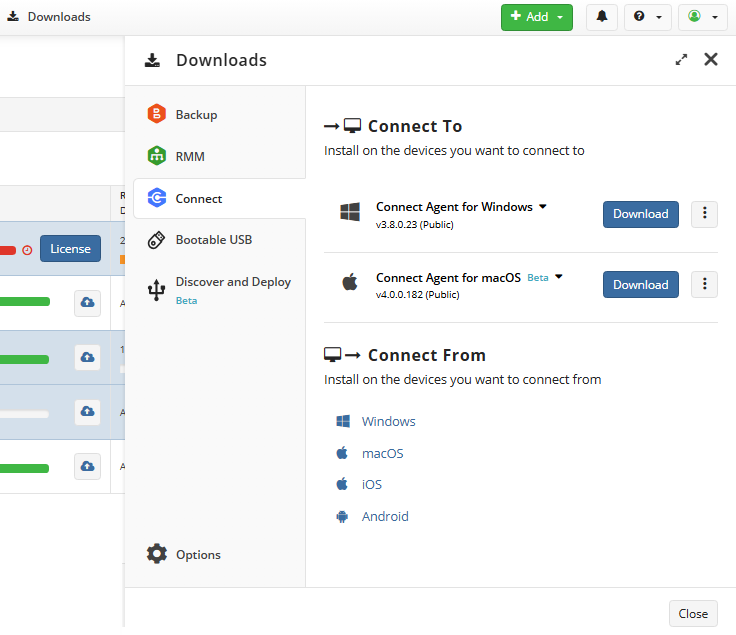This screenshot has height=635, width=736.
Task: Click Apple icon beside iOS link
Action: (342, 484)
